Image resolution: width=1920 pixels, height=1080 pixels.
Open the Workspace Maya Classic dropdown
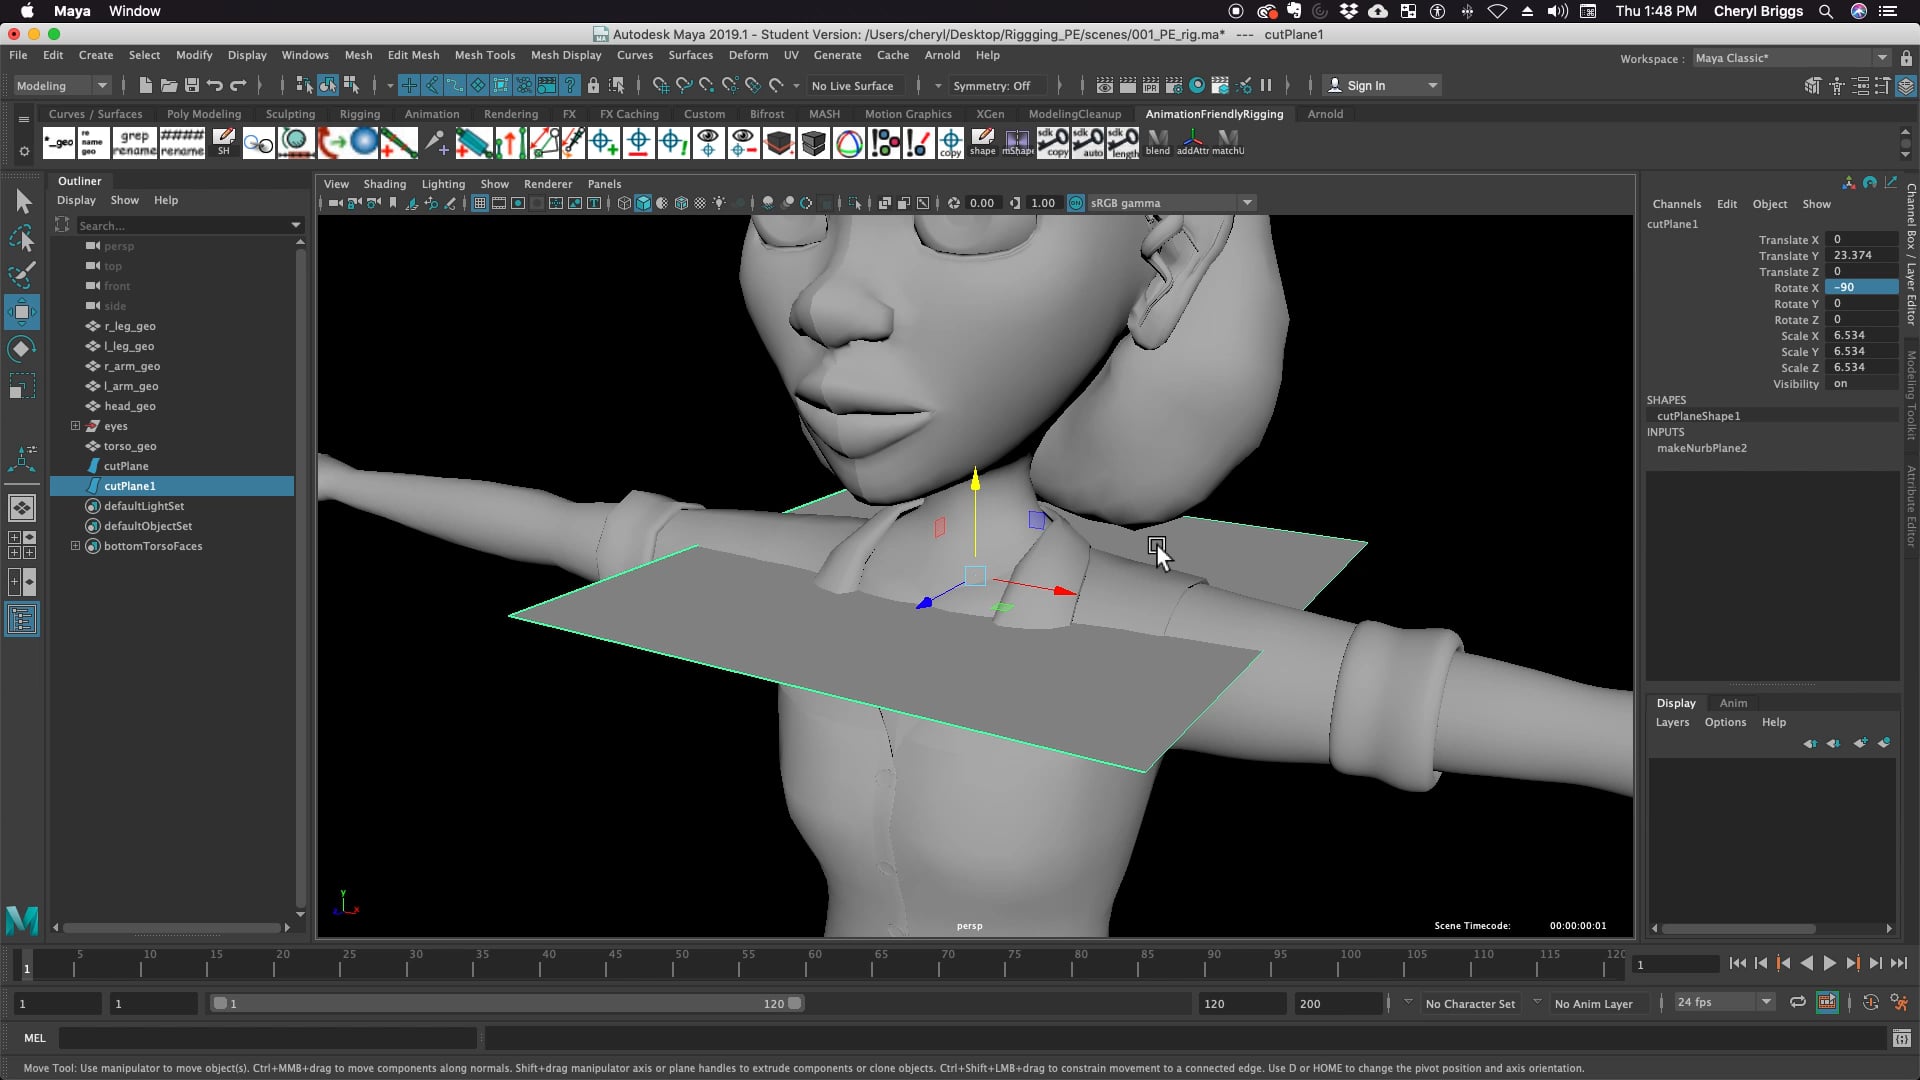(x=1791, y=58)
